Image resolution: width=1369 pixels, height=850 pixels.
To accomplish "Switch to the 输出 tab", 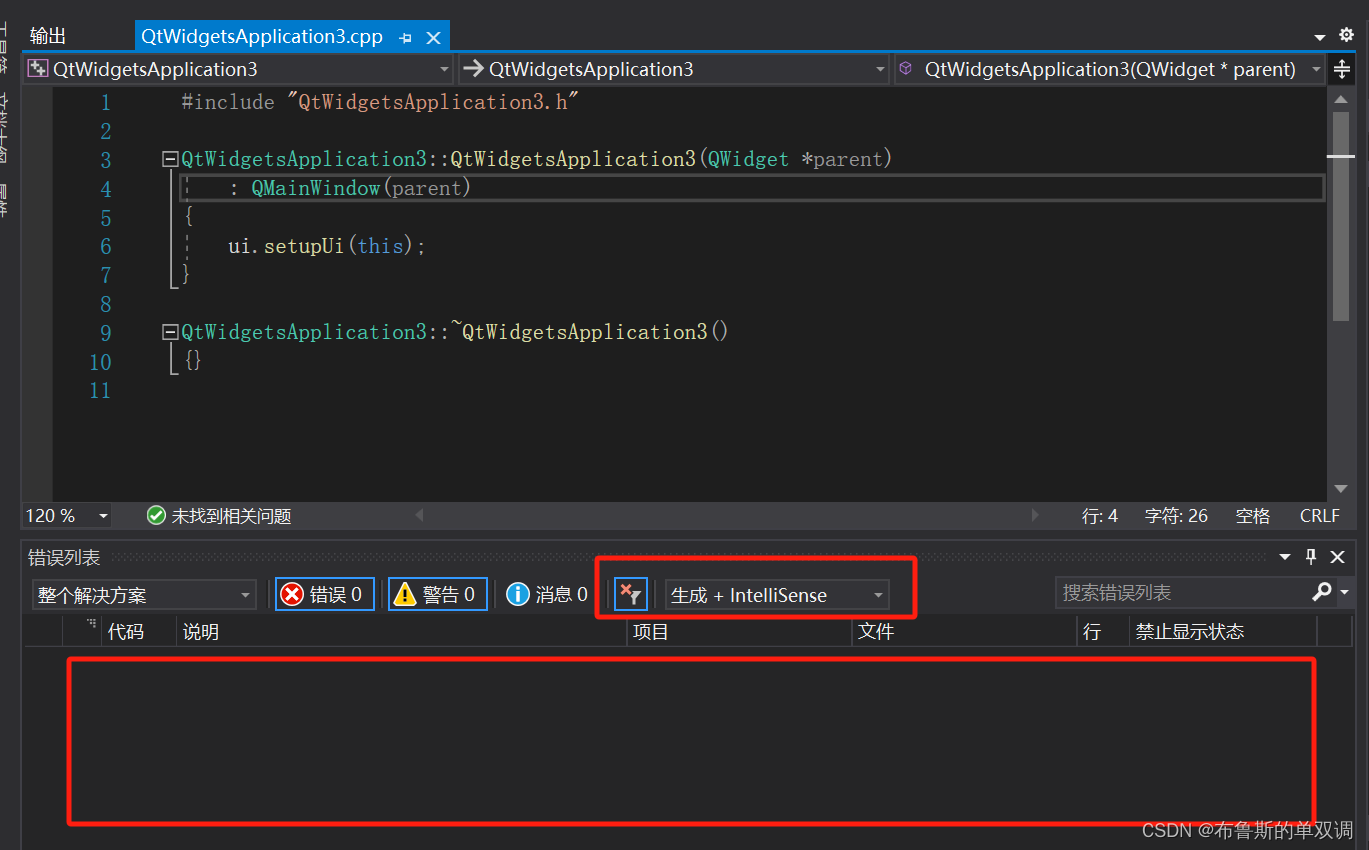I will (47, 36).
